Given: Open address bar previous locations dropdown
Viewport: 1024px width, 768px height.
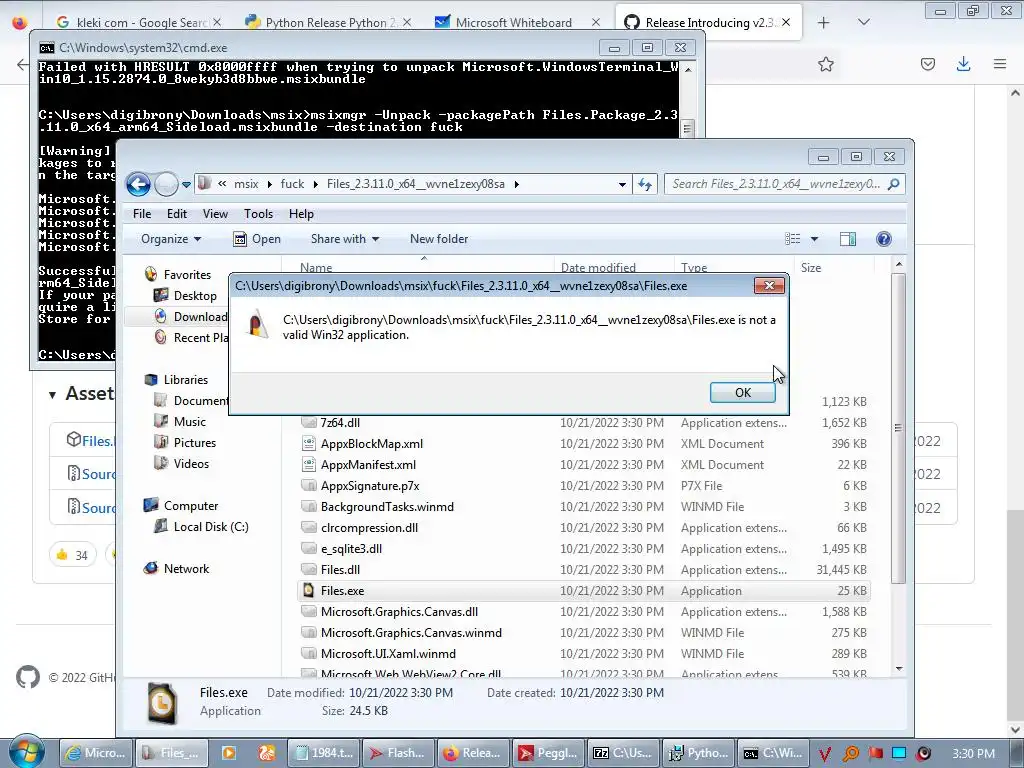Looking at the screenshot, I should 622,185.
